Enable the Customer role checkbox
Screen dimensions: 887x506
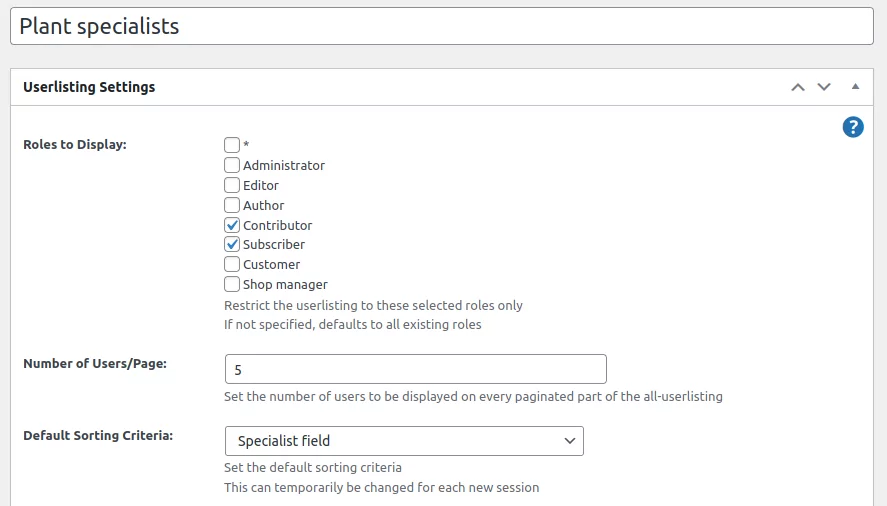pos(232,264)
